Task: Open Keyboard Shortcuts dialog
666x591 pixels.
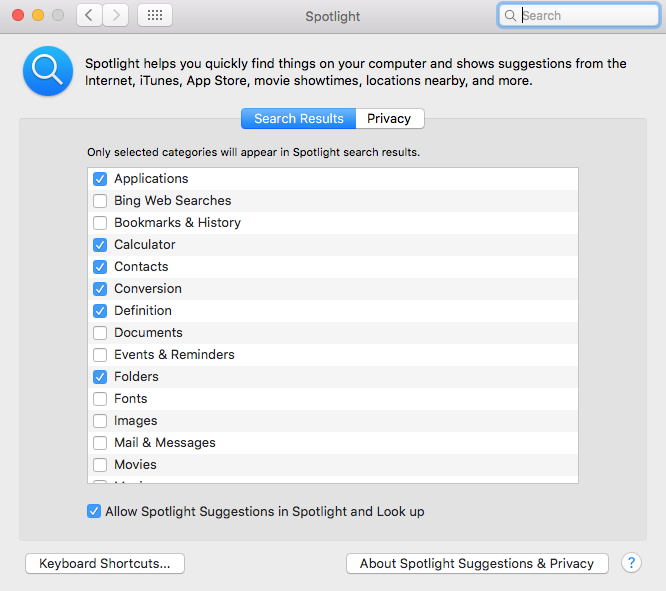Action: click(105, 563)
